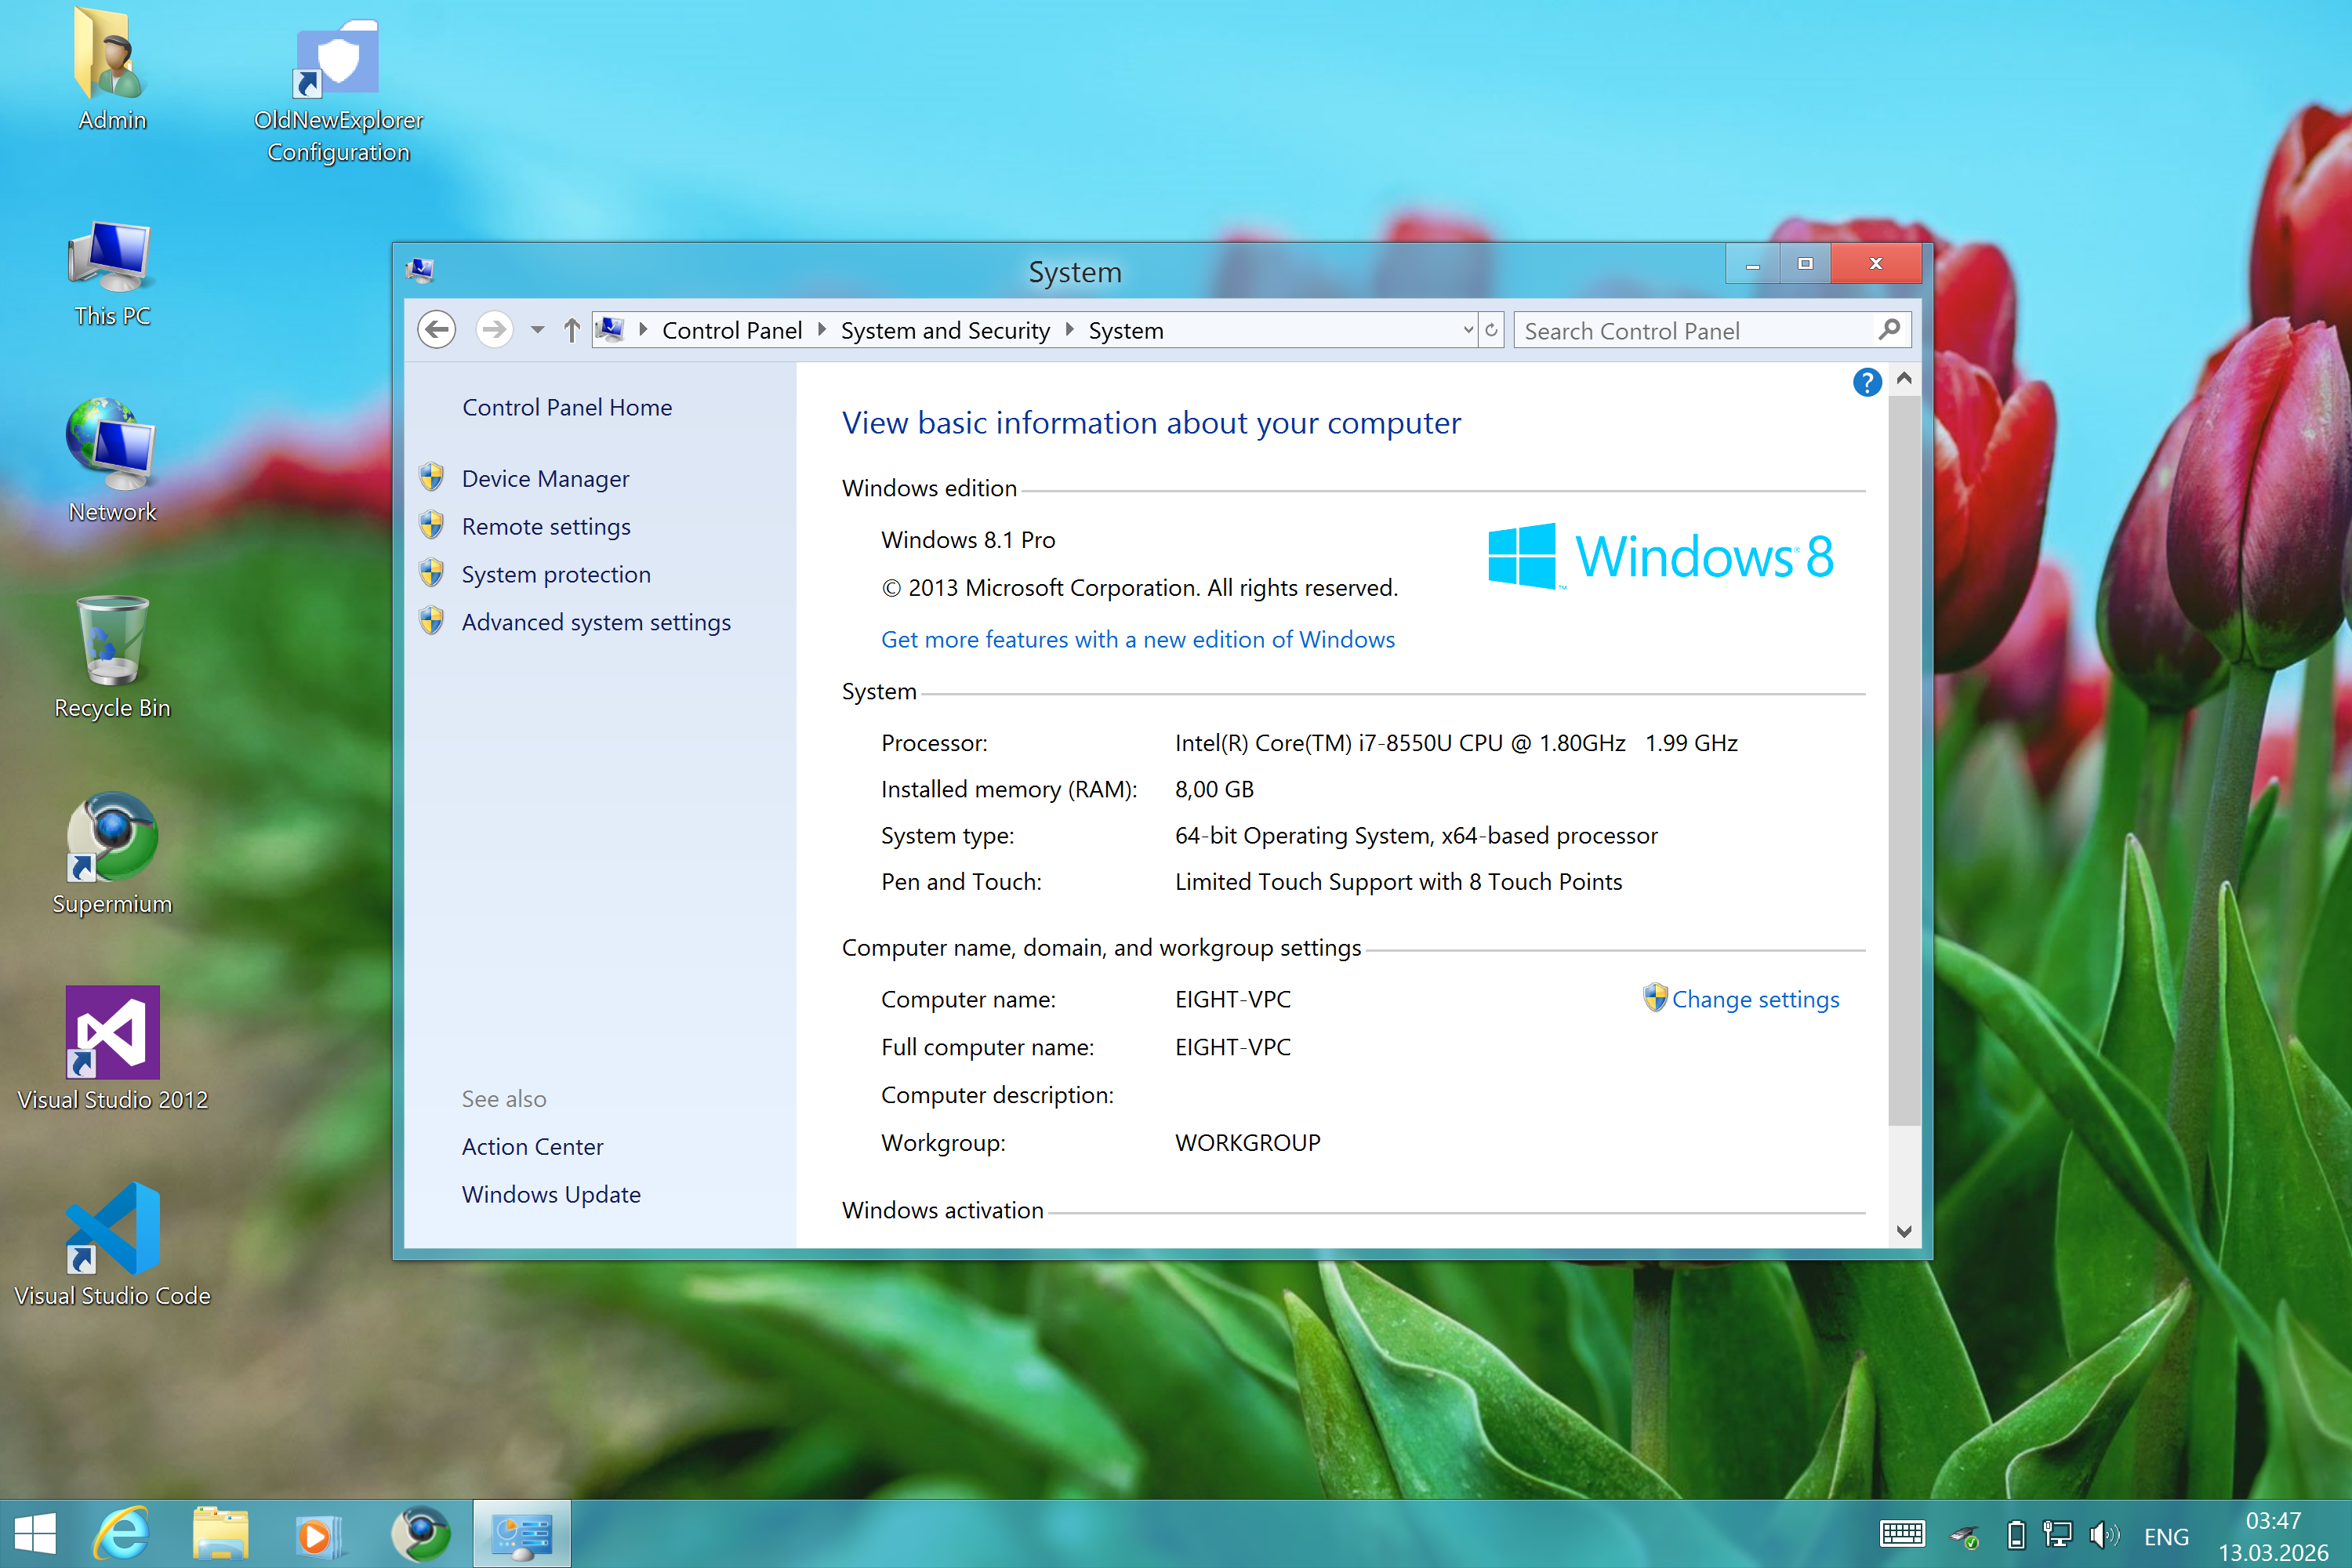
Task: Click Change settings for computer name
Action: pos(1755,1000)
